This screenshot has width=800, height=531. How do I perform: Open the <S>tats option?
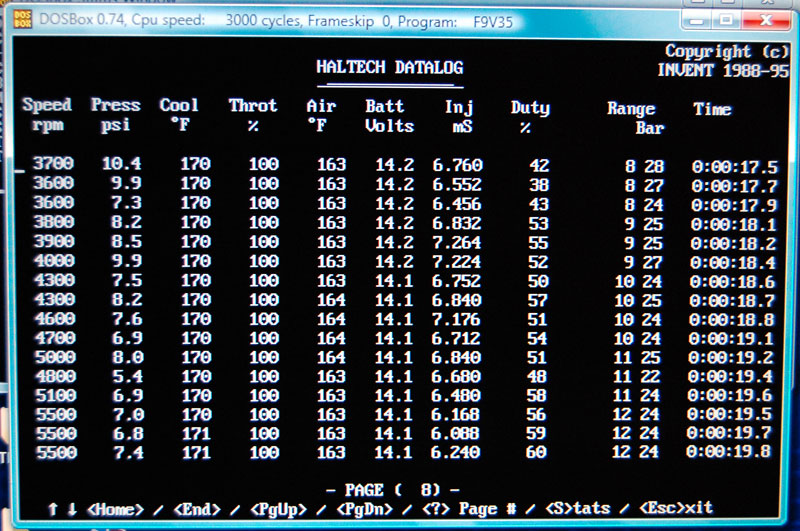pos(578,508)
